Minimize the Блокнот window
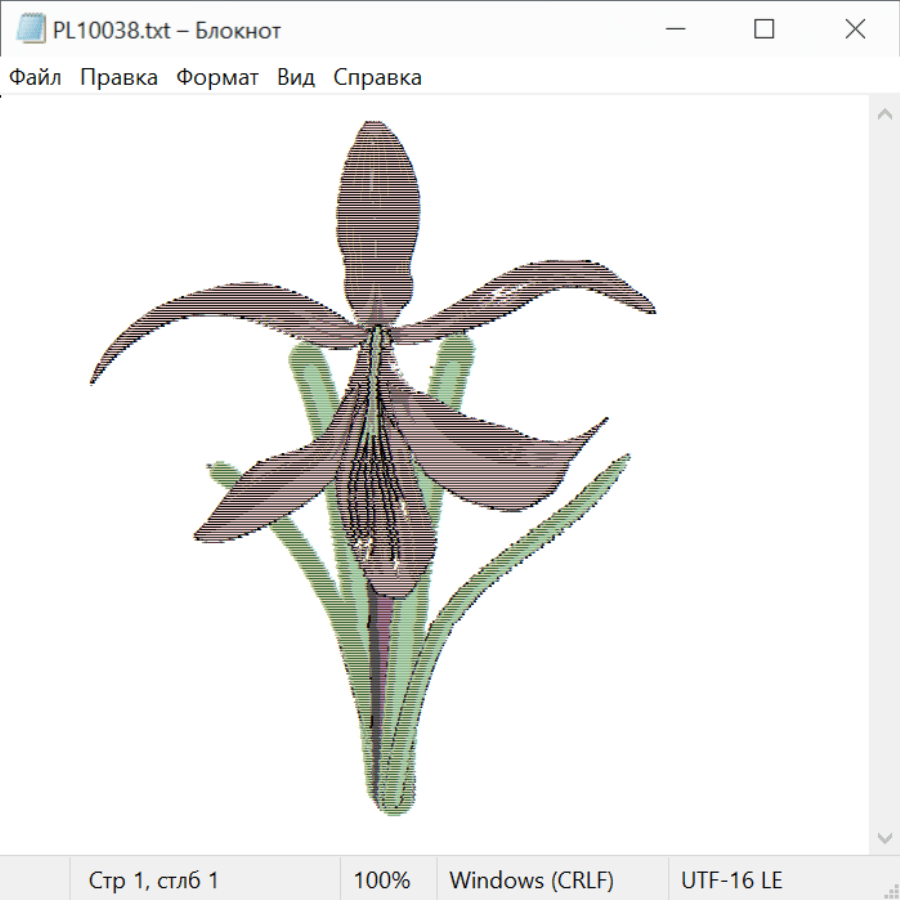This screenshot has width=900, height=900. [x=672, y=30]
